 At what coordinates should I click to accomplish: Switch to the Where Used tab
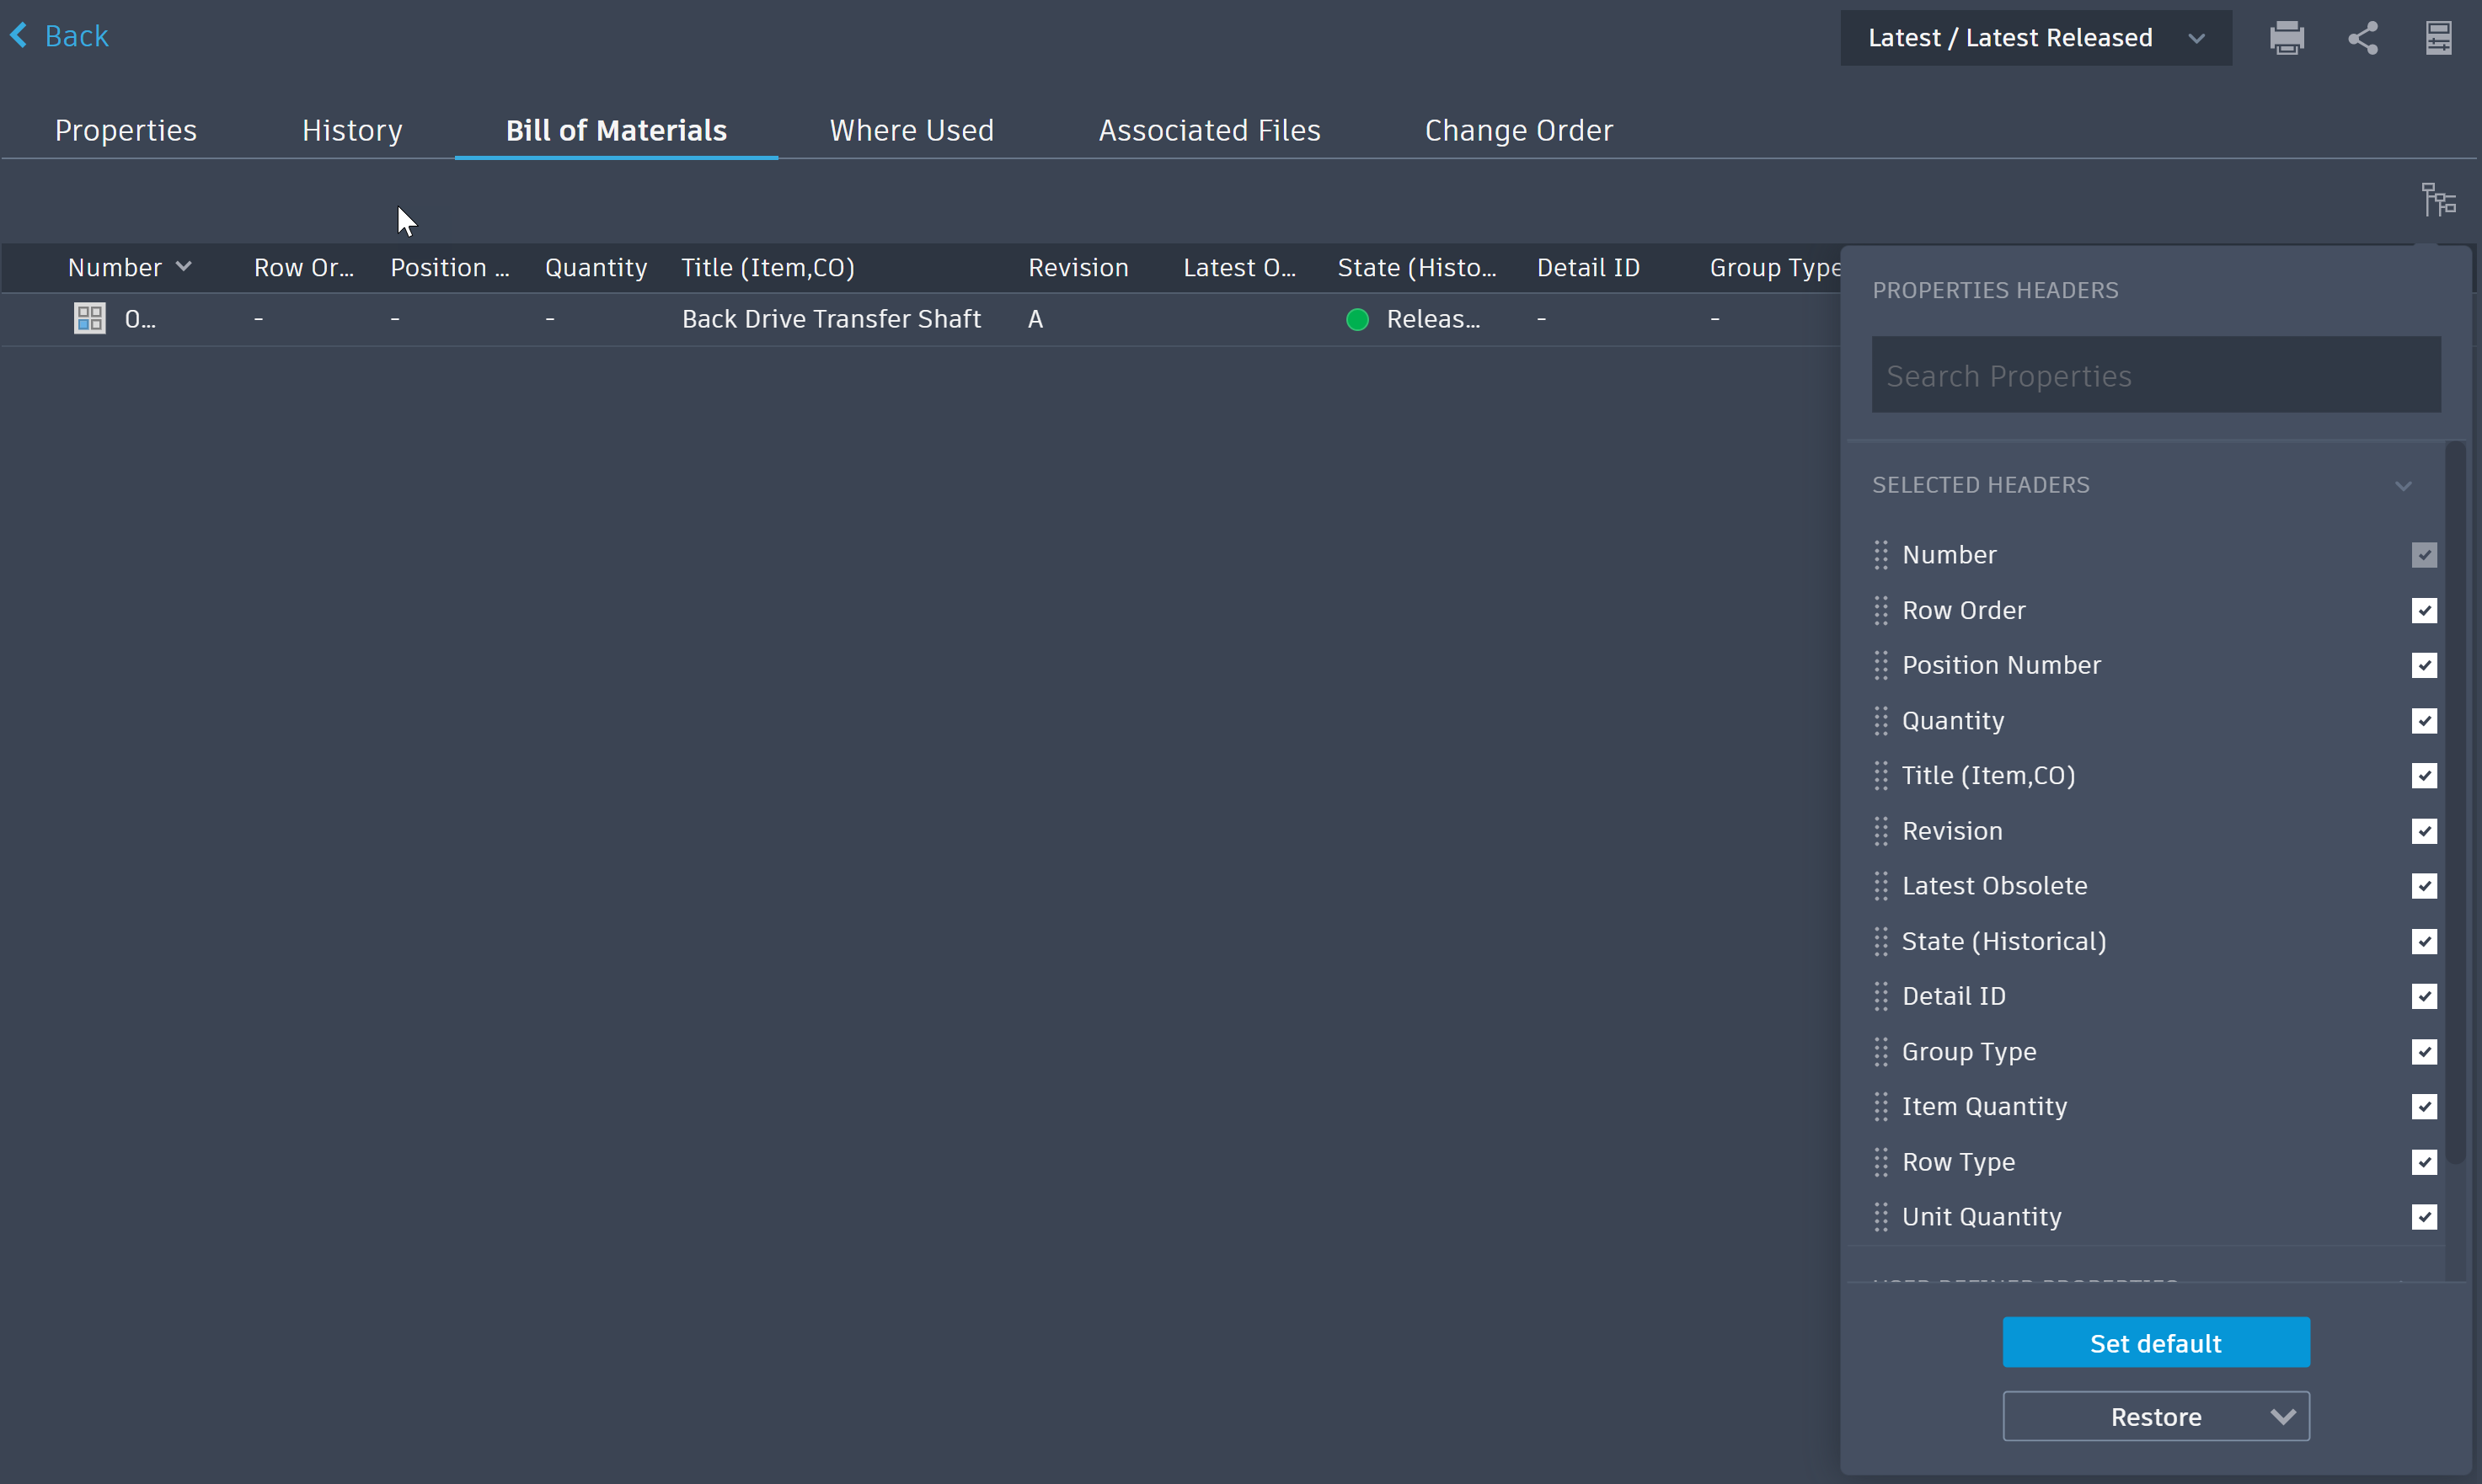pos(911,130)
